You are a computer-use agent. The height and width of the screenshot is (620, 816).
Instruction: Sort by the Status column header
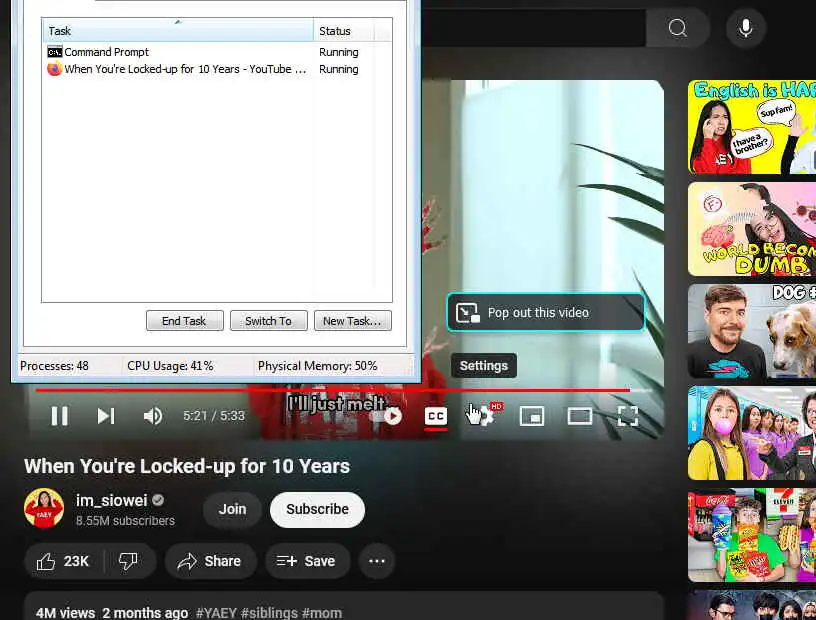[343, 31]
